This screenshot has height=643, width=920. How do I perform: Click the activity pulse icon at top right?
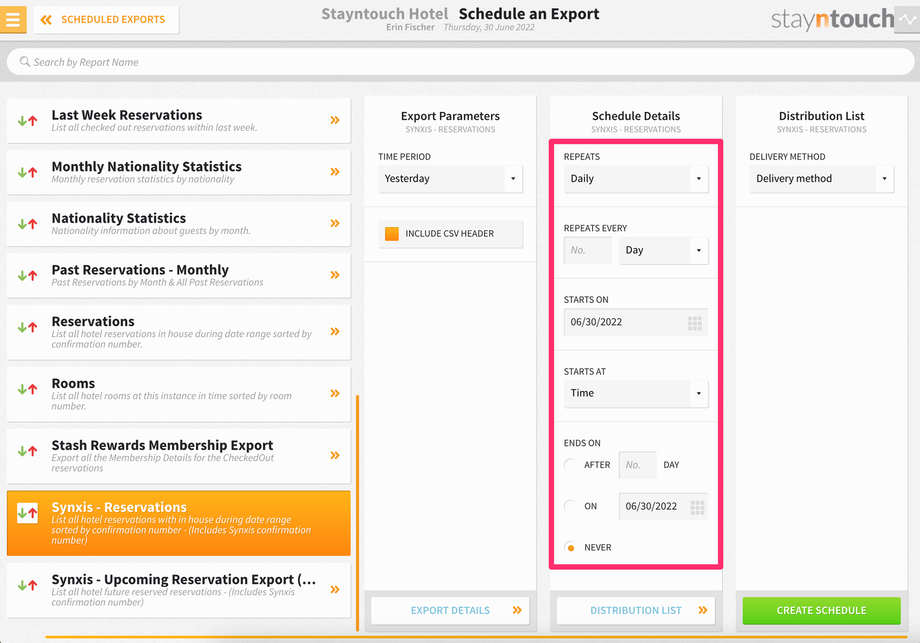click(x=907, y=19)
